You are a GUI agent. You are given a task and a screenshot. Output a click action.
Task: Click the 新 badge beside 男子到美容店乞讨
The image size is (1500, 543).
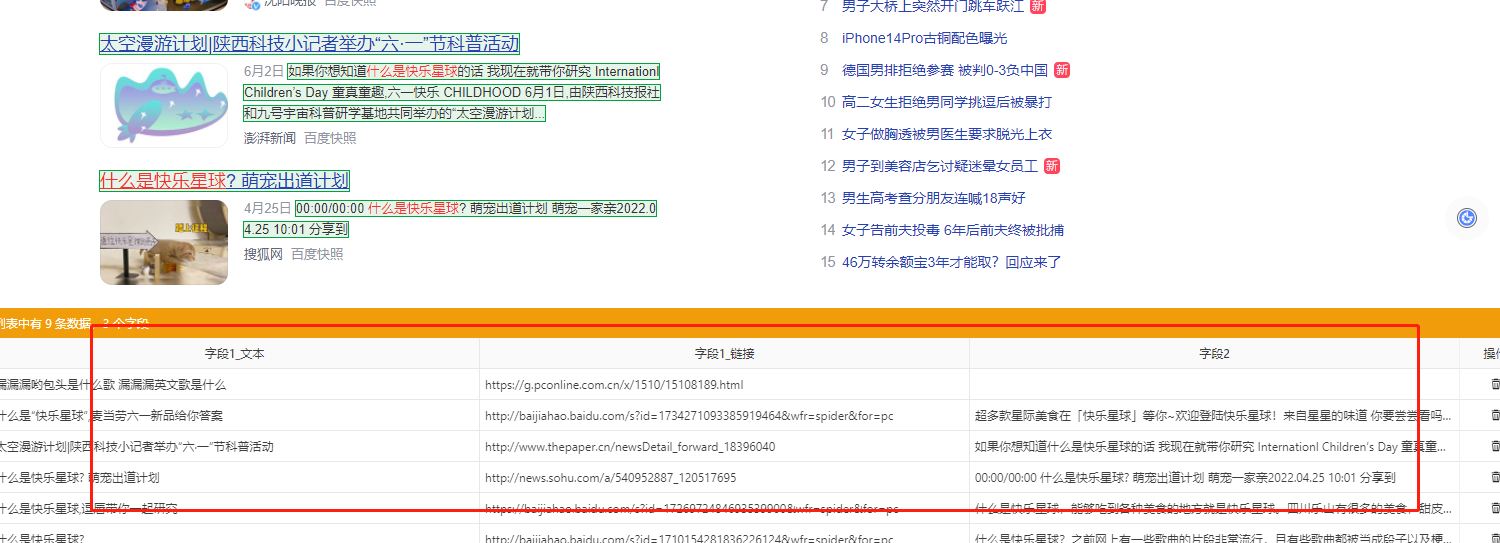[1052, 166]
